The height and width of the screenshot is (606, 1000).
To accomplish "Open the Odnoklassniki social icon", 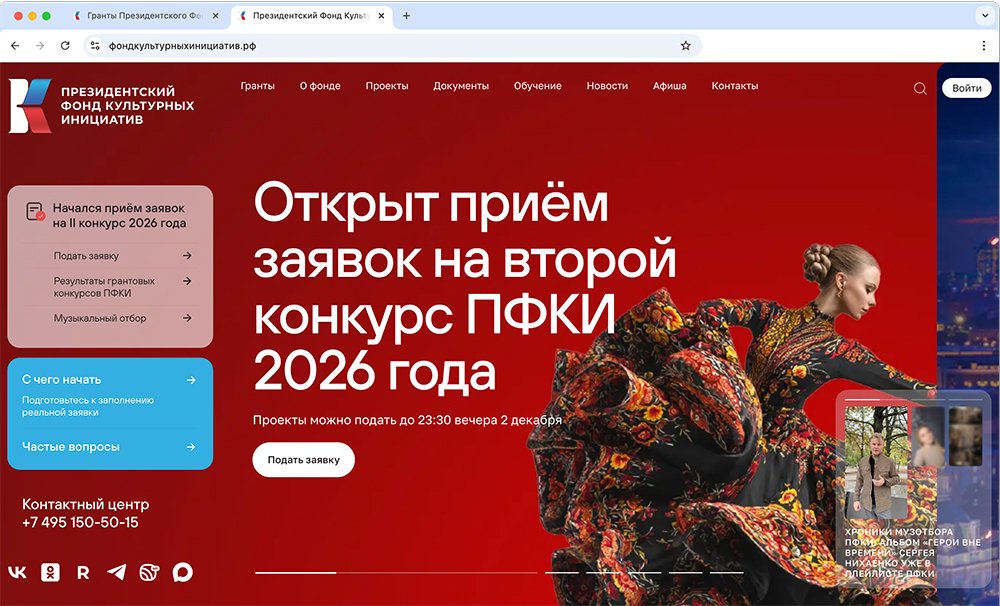I will click(50, 572).
